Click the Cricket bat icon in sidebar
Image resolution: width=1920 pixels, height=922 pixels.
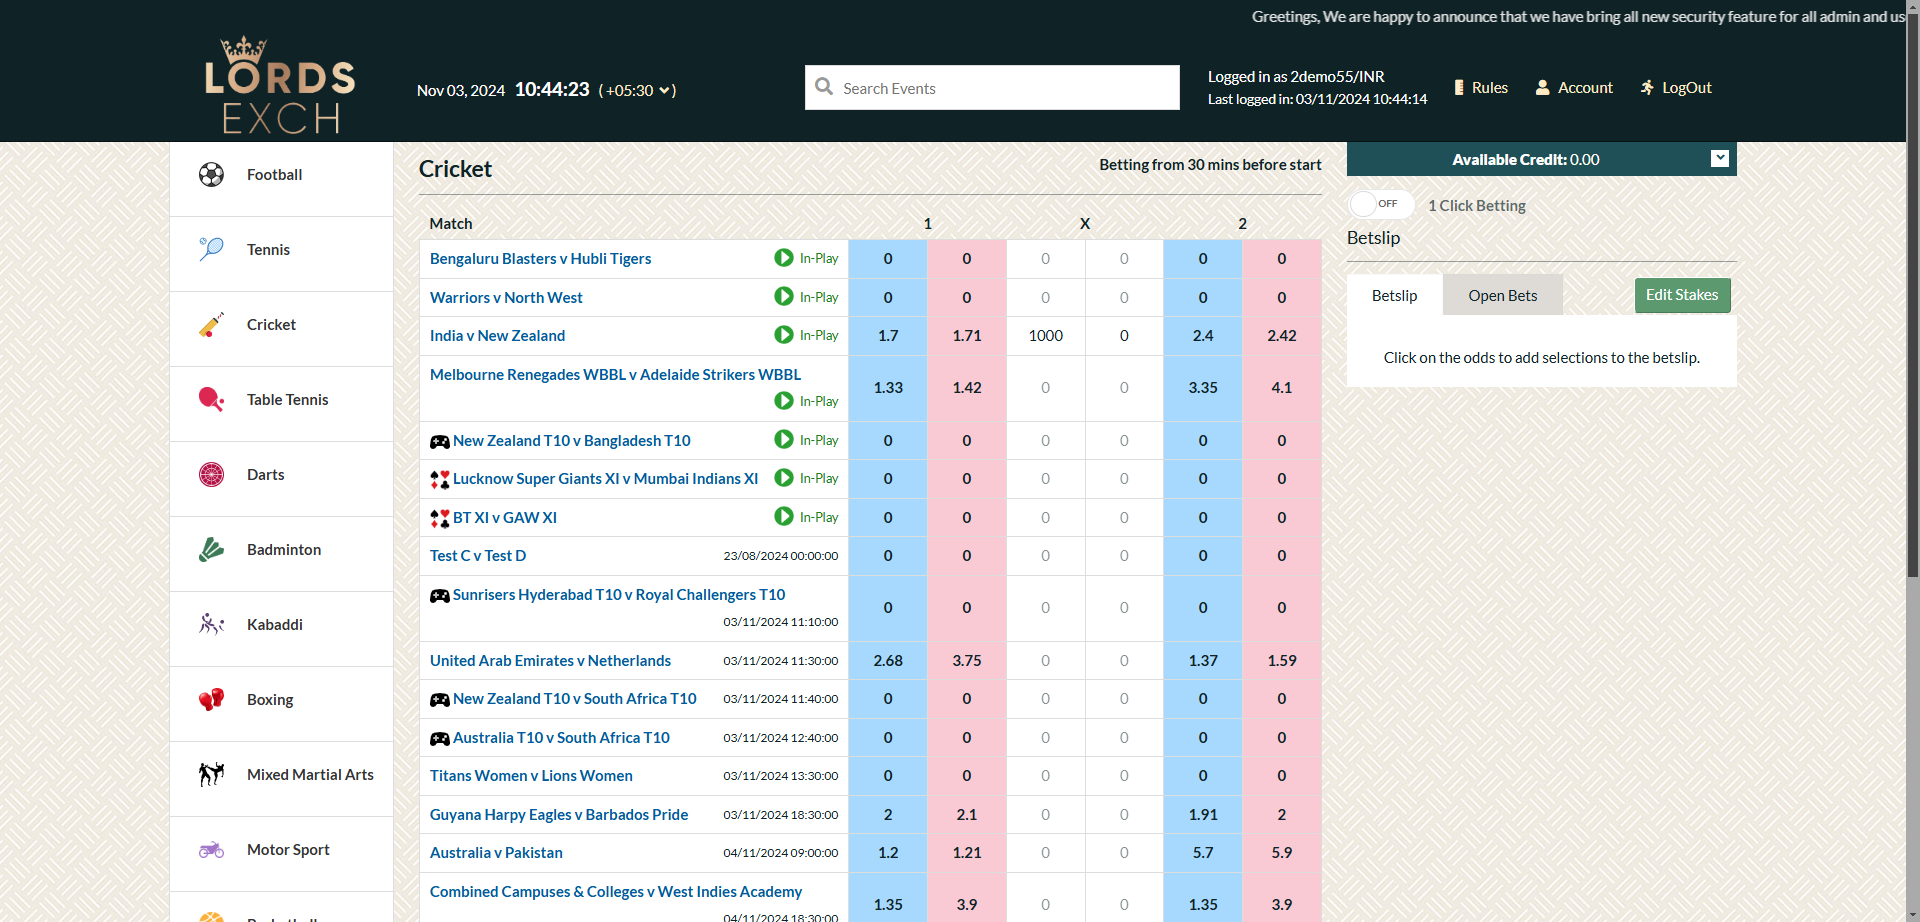[x=211, y=324]
